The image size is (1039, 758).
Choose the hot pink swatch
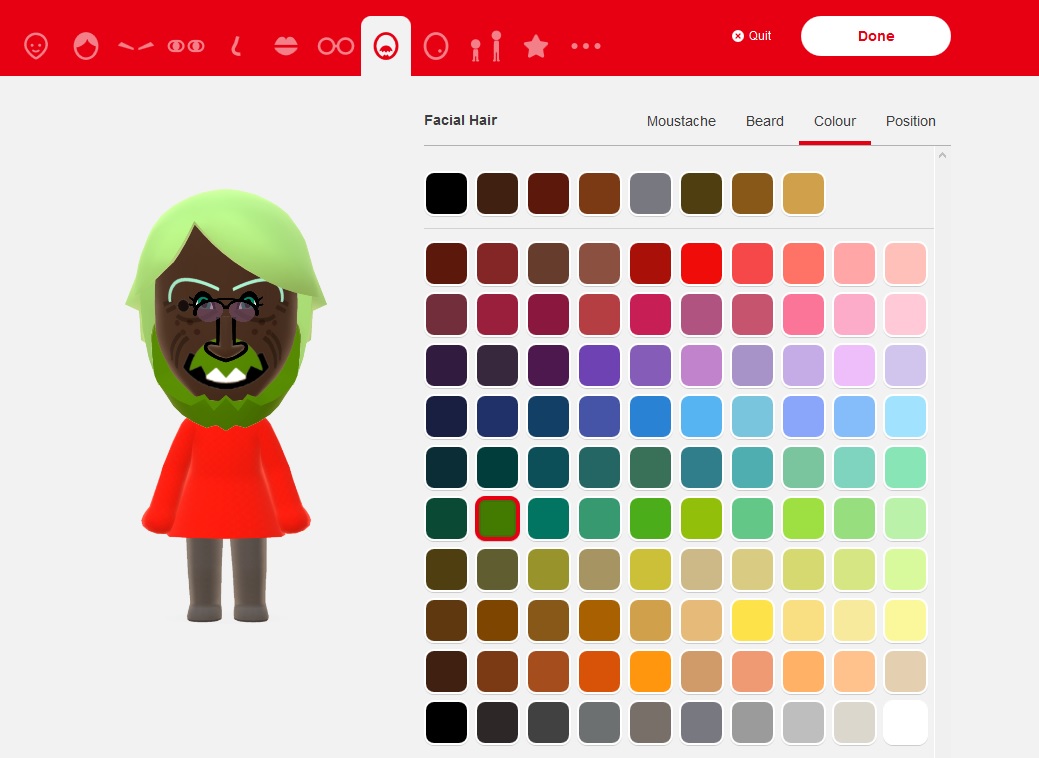click(803, 314)
